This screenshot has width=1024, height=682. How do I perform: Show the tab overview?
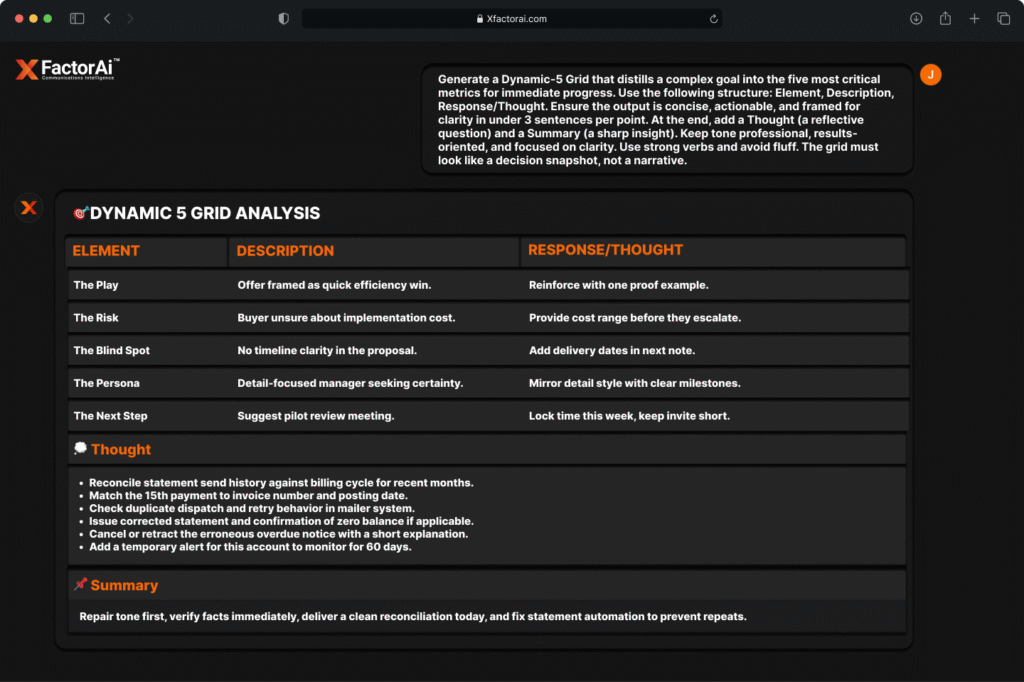click(x=1003, y=19)
